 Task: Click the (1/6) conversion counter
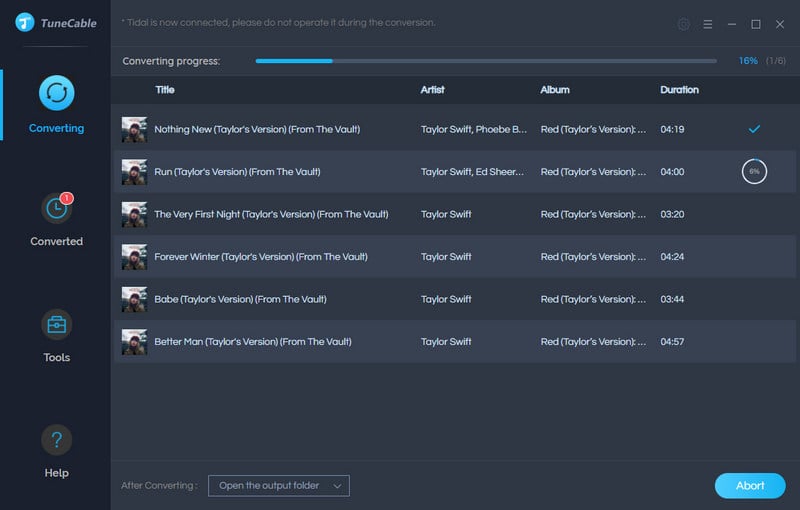point(776,61)
